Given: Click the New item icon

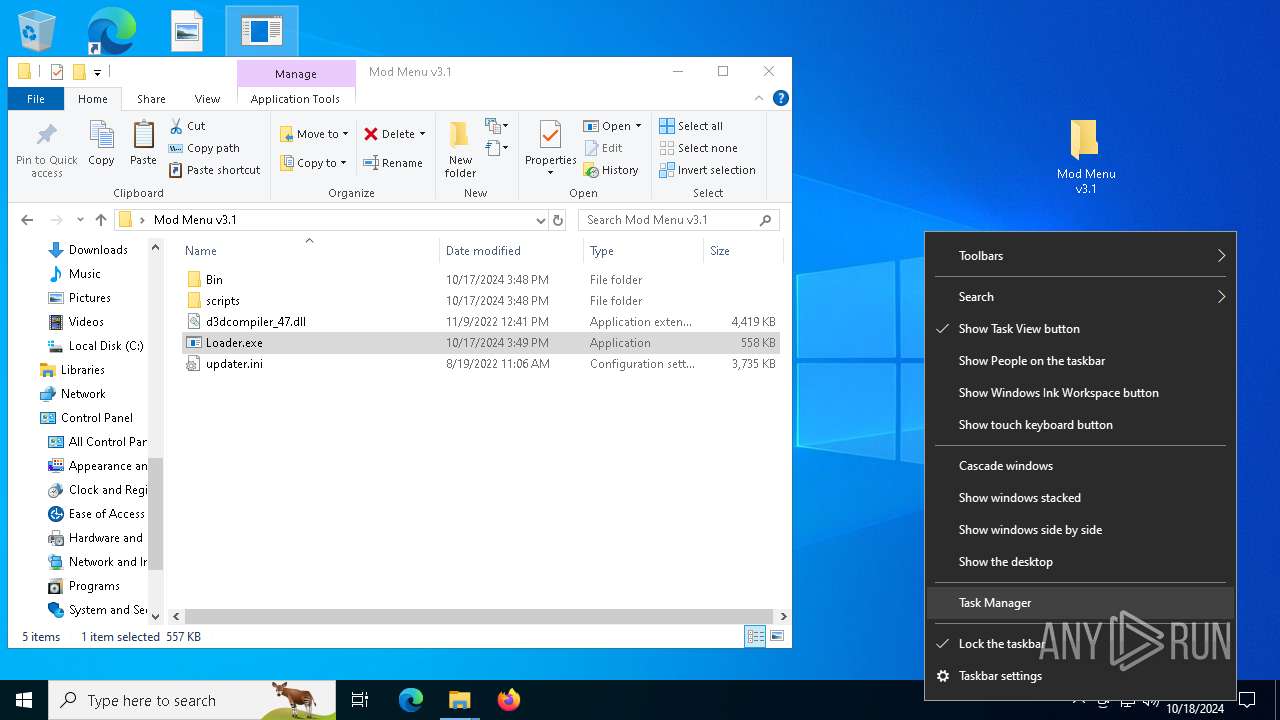Looking at the screenshot, I should [497, 126].
